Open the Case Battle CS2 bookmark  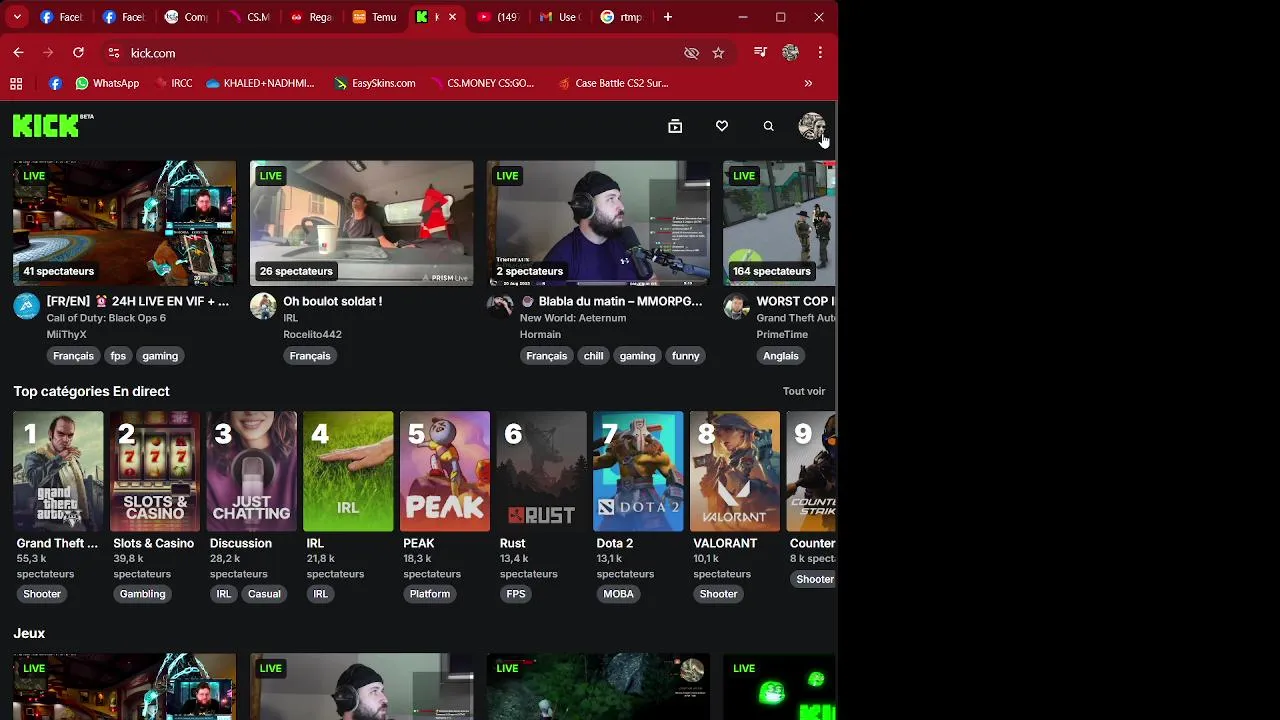tap(613, 83)
